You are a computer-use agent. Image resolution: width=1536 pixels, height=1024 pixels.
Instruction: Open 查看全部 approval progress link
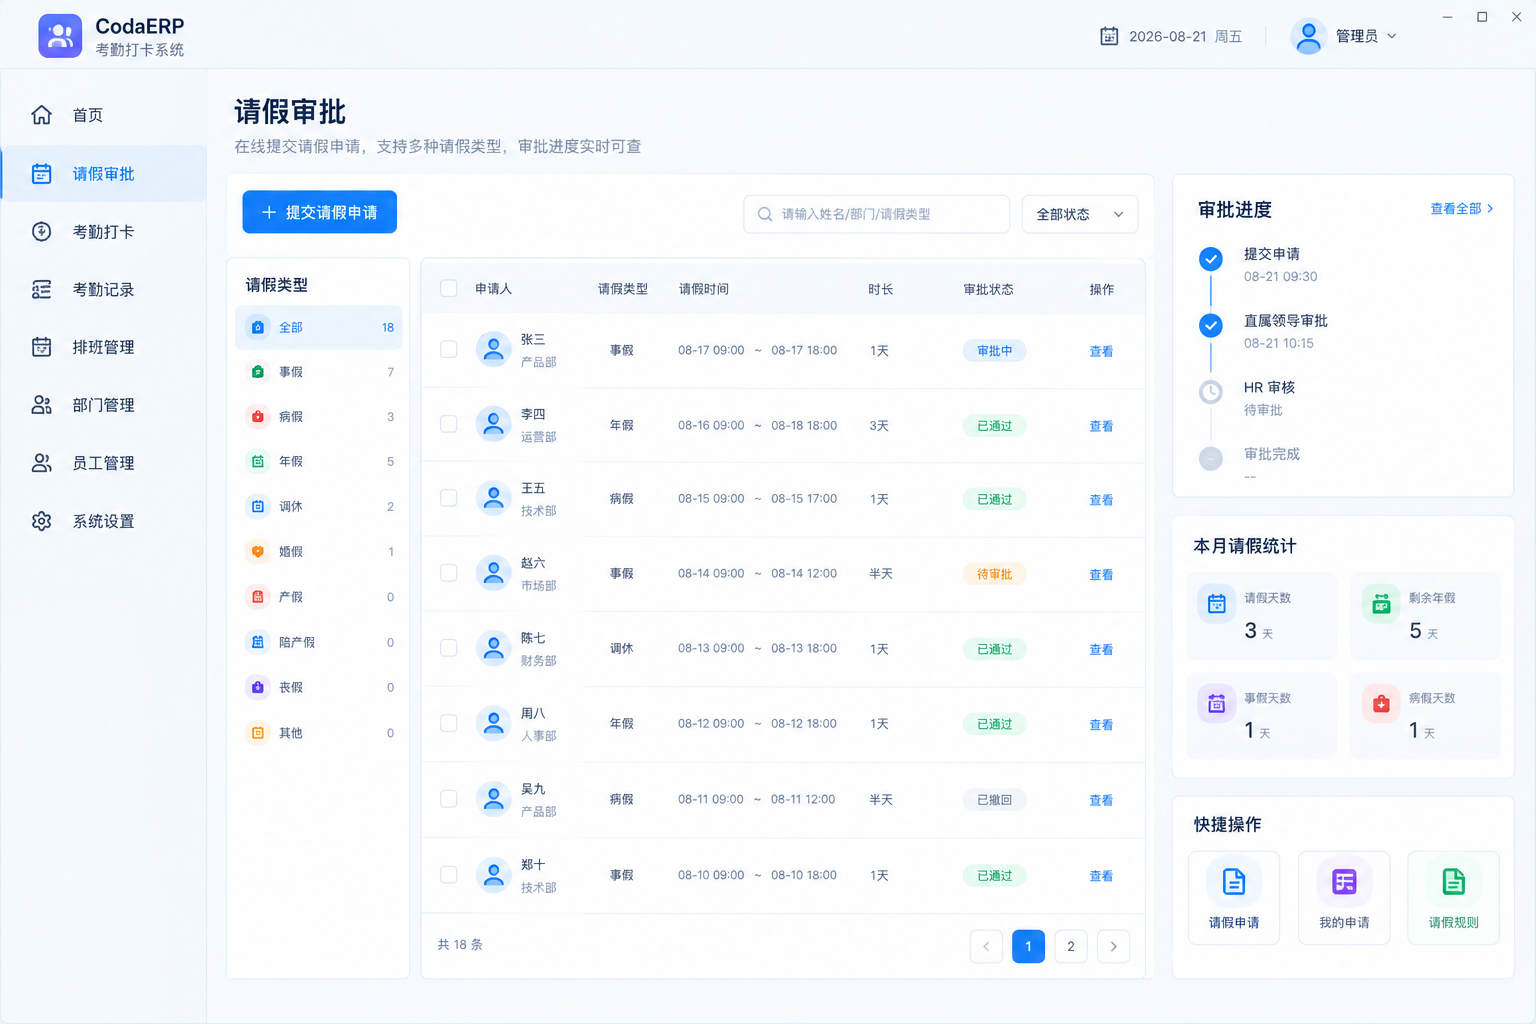1461,209
